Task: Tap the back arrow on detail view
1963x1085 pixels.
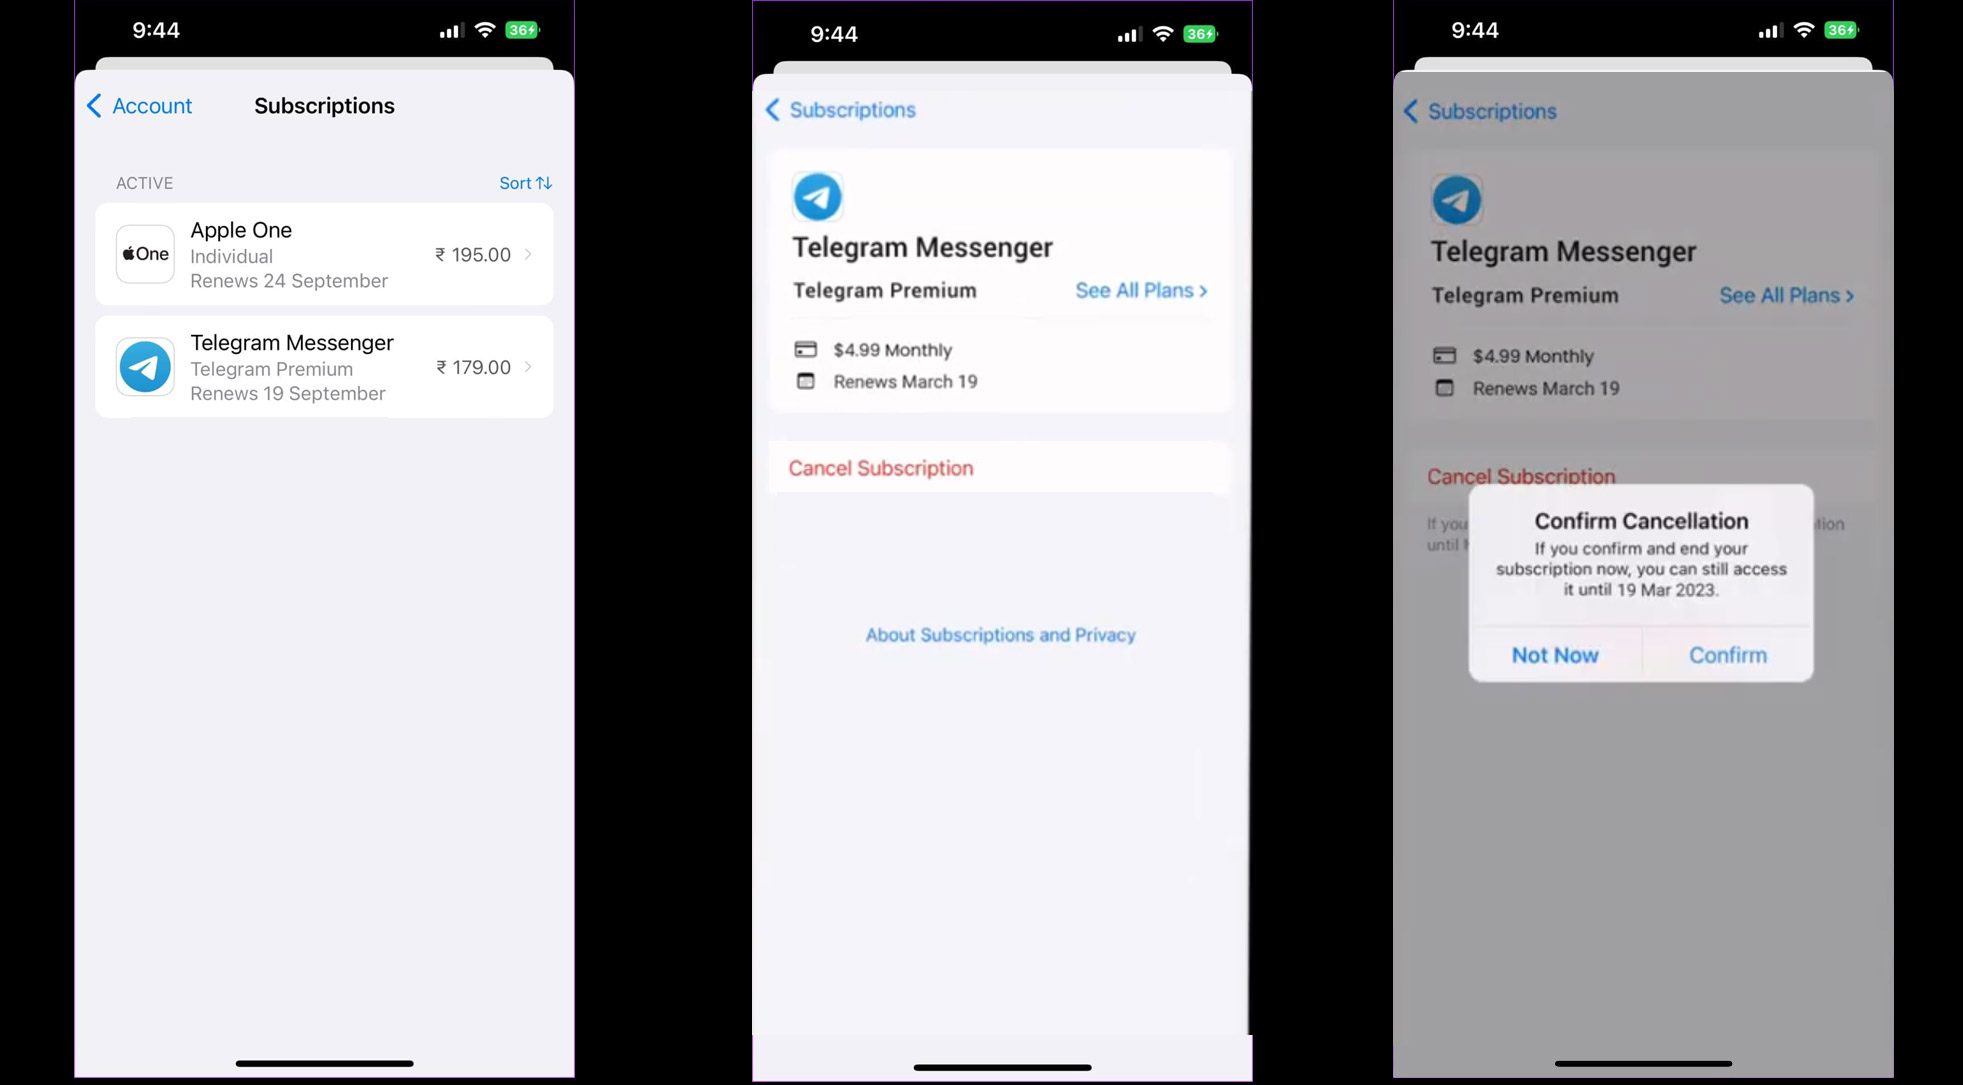Action: pyautogui.click(x=774, y=110)
